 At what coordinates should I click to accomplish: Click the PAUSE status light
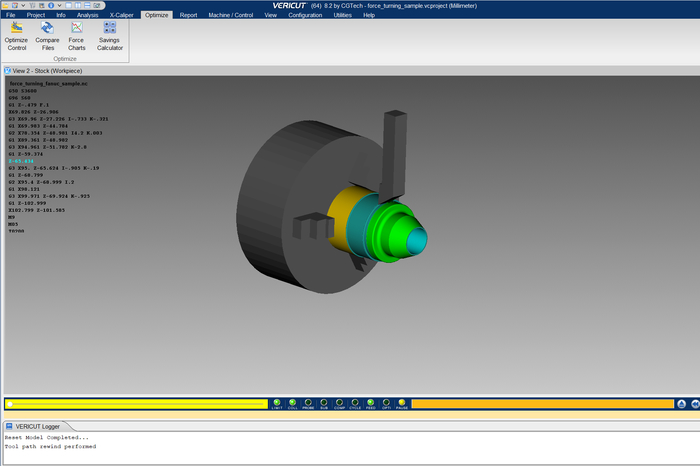tap(402, 404)
